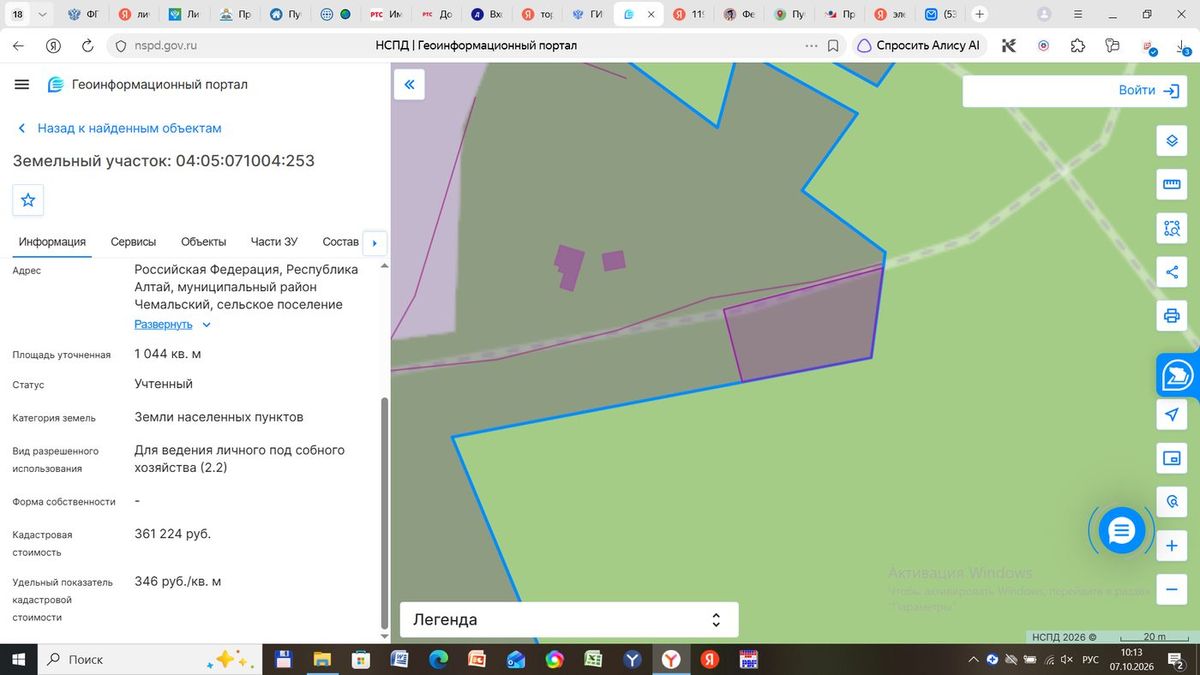Image resolution: width=1200 pixels, height=675 pixels.
Task: Click the Геоинформационный портал logo
Action: pos(147,85)
